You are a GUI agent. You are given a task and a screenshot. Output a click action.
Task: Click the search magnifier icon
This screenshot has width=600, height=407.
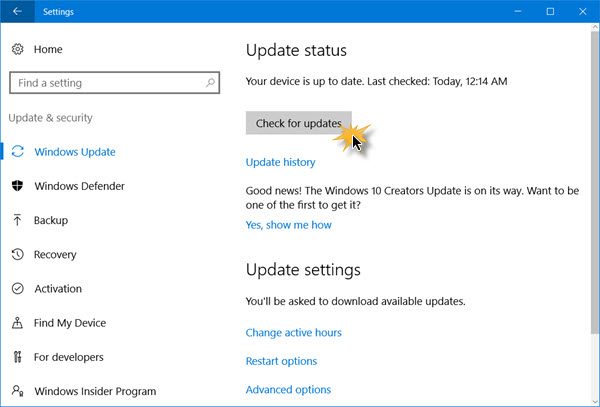pos(210,83)
